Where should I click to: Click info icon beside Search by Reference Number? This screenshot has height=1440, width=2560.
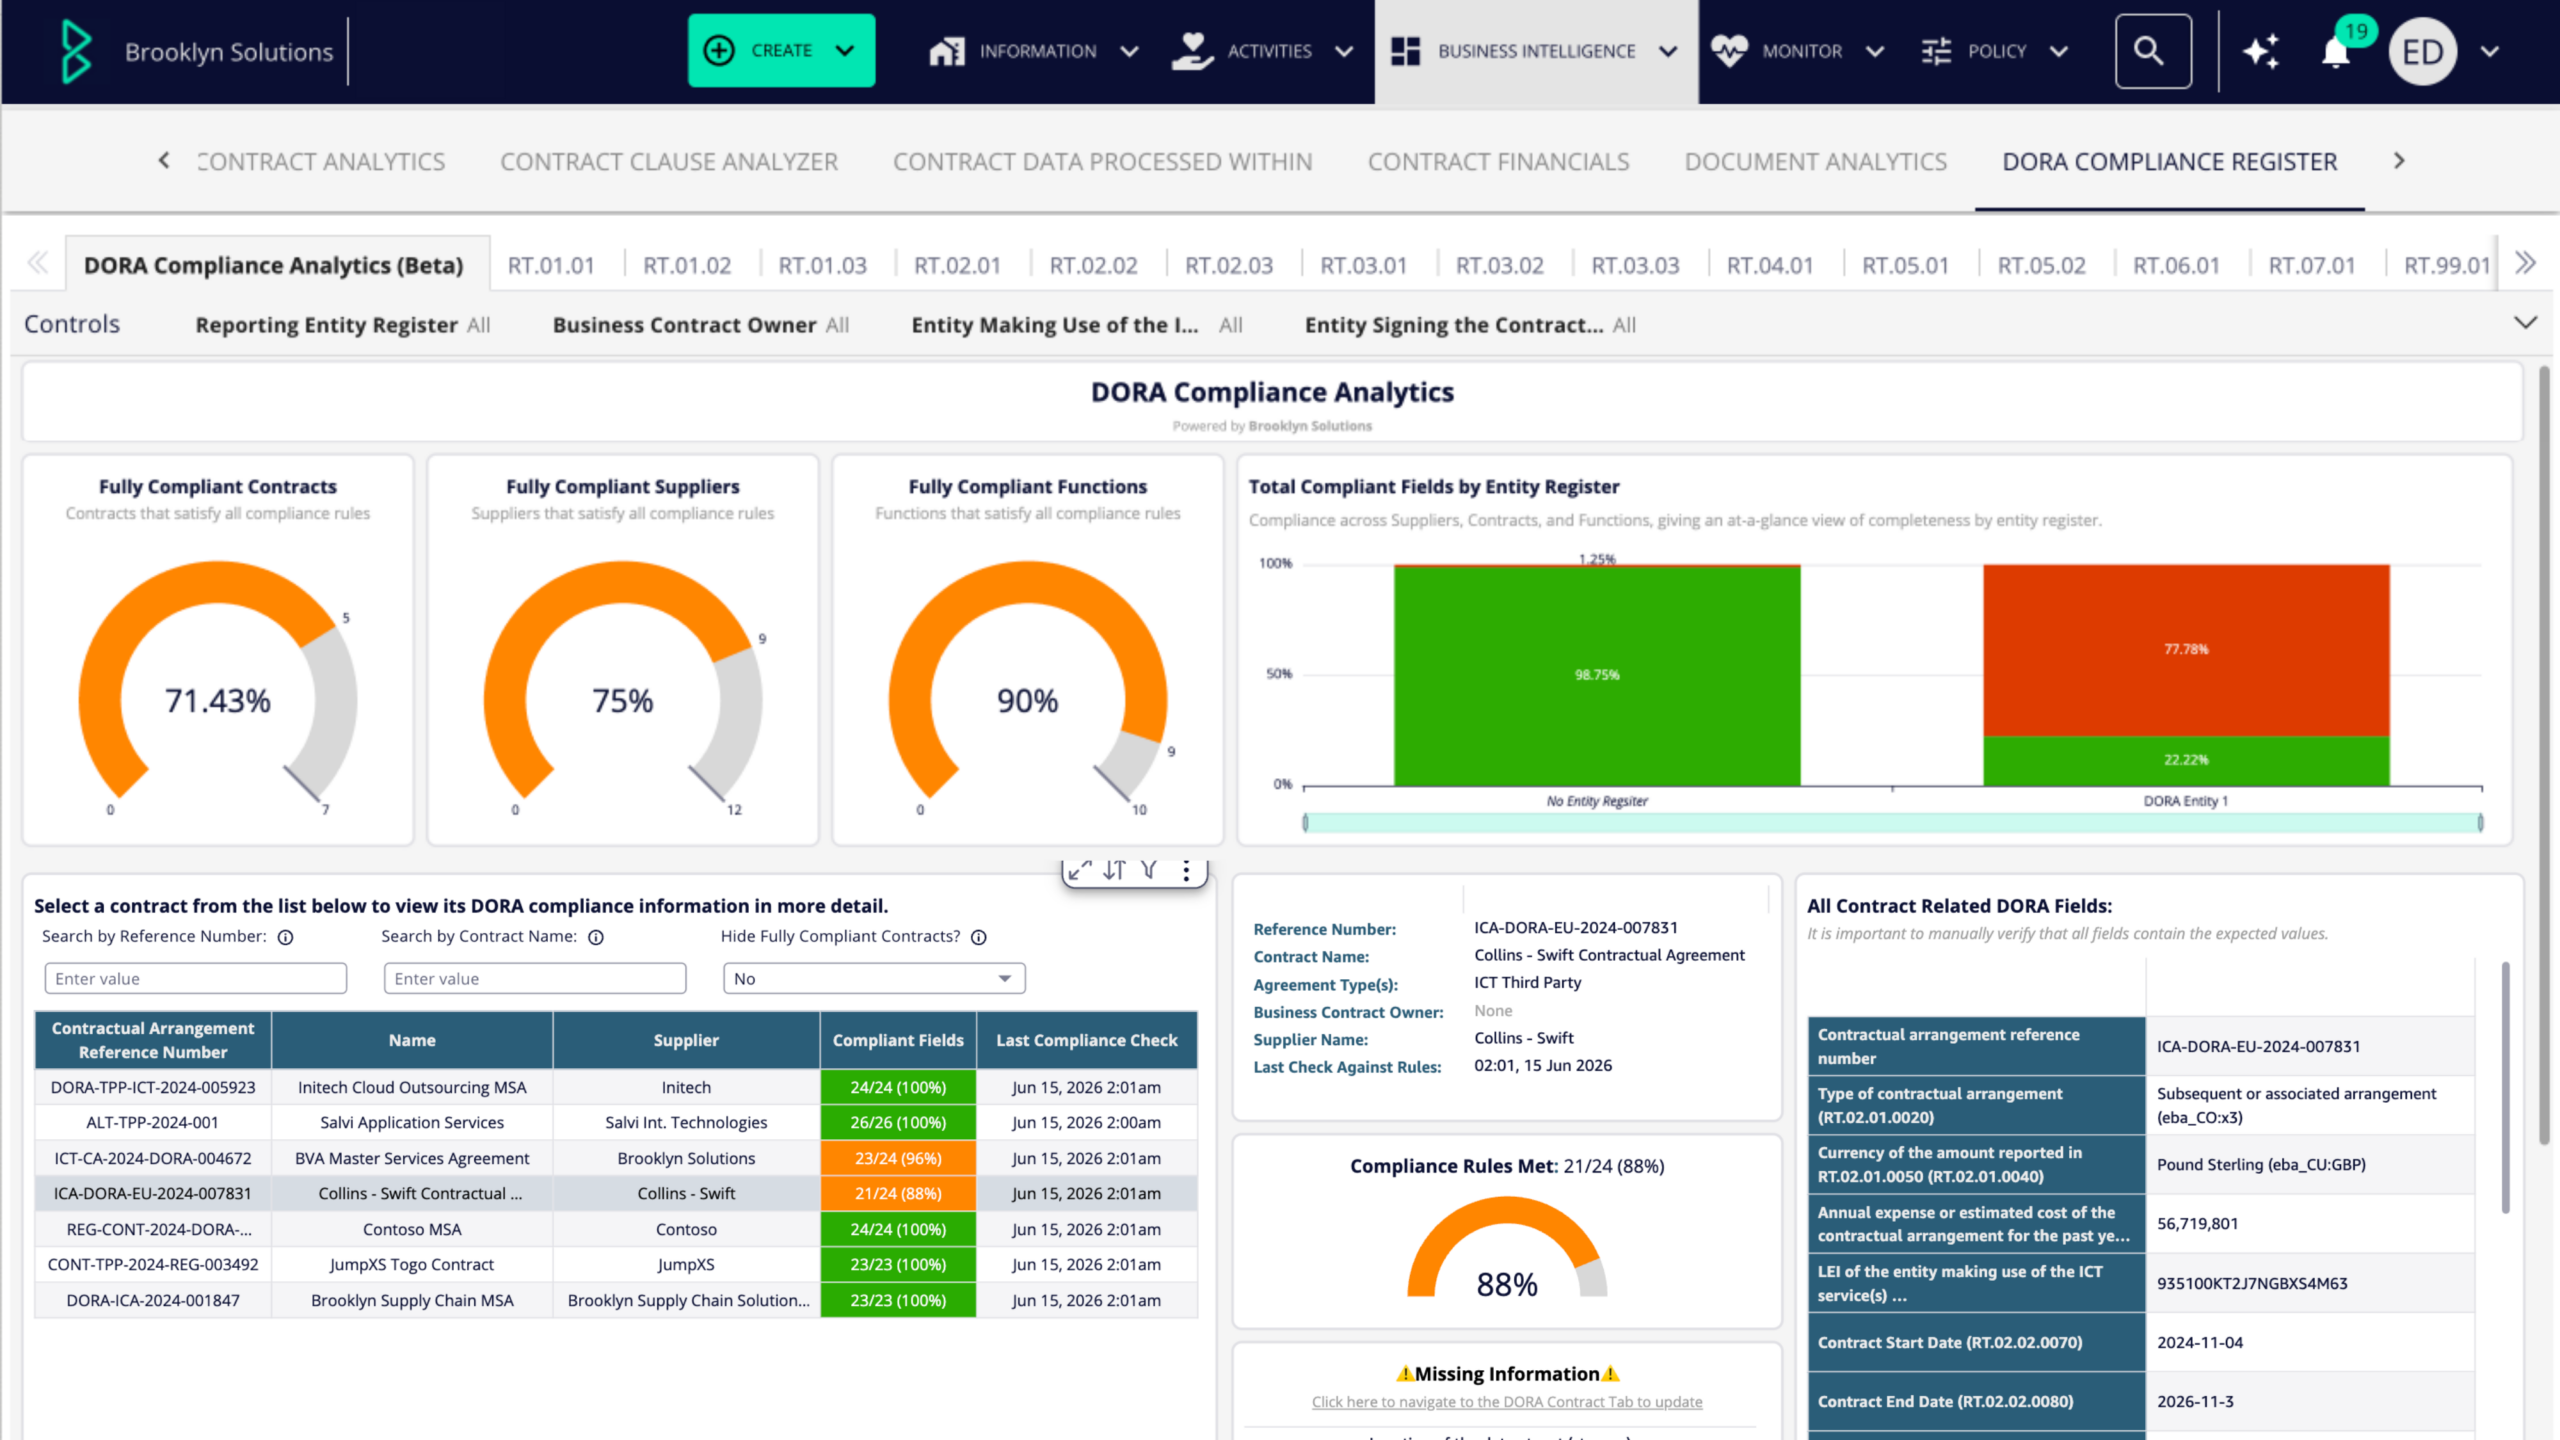[286, 937]
